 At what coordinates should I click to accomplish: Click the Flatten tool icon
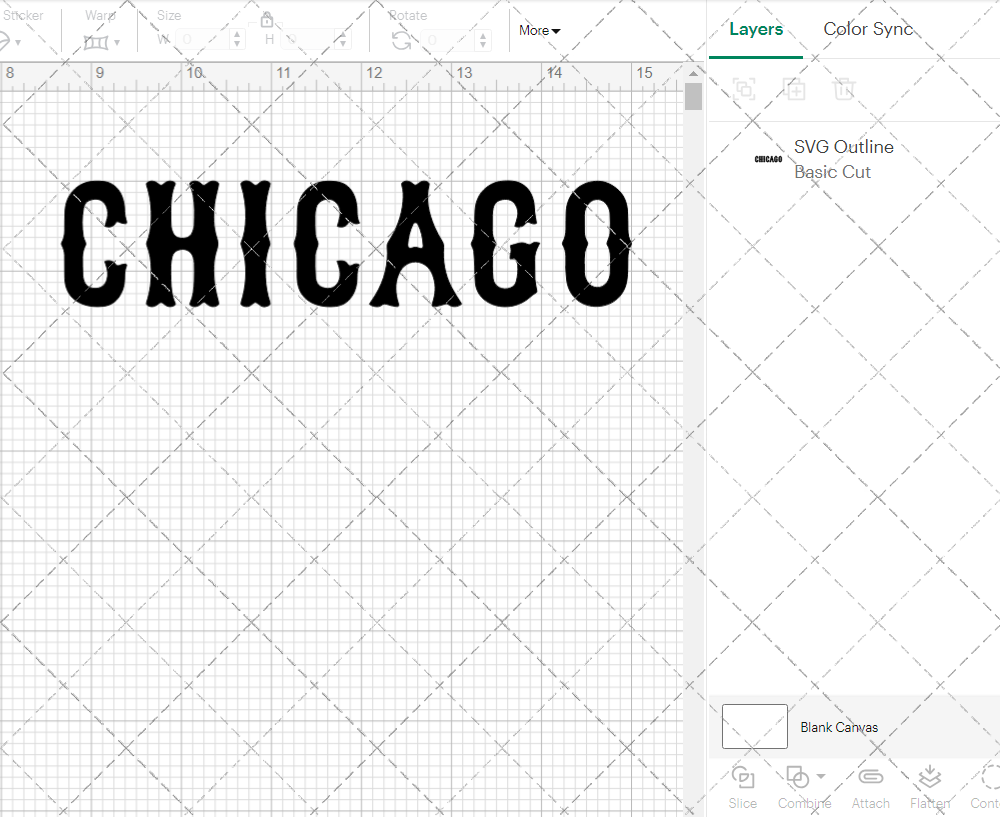point(929,777)
